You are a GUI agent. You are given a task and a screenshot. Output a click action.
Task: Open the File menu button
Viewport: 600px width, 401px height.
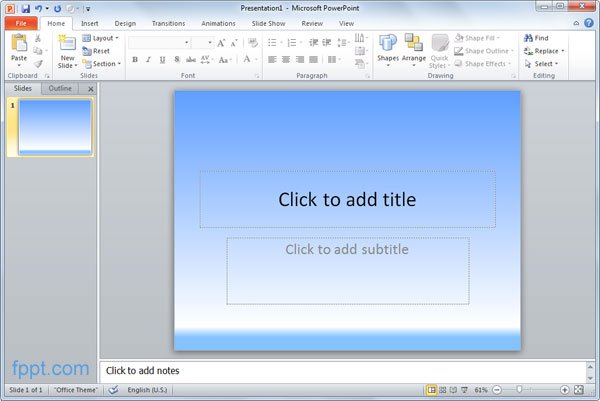tap(20, 22)
